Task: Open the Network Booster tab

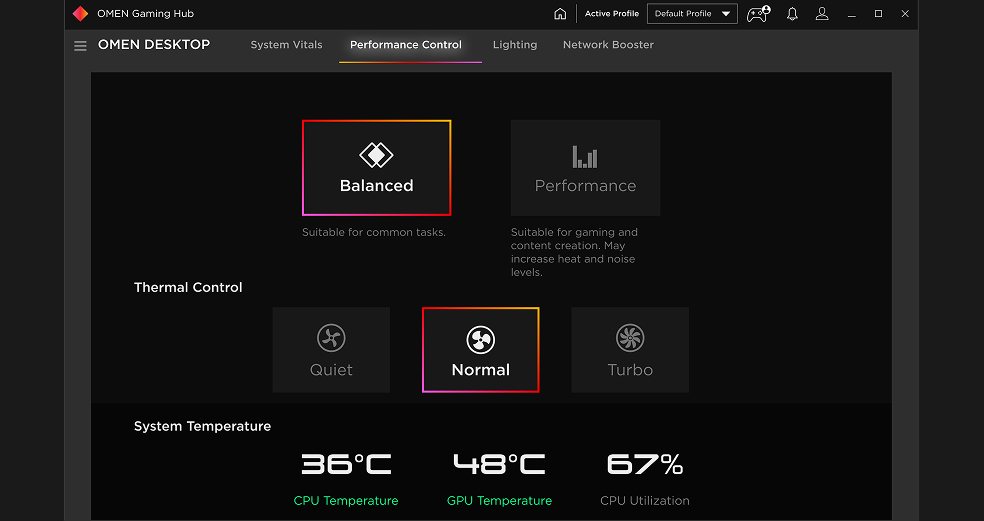Action: (608, 45)
